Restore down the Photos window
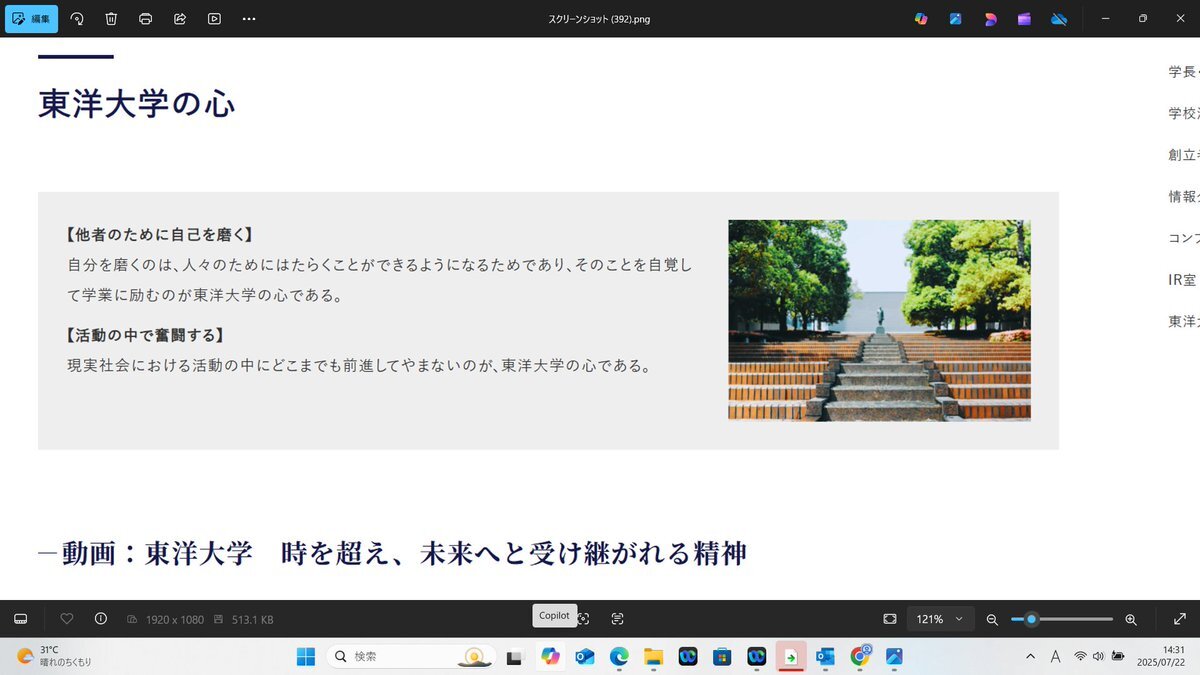This screenshot has height=675, width=1200. coord(1143,19)
